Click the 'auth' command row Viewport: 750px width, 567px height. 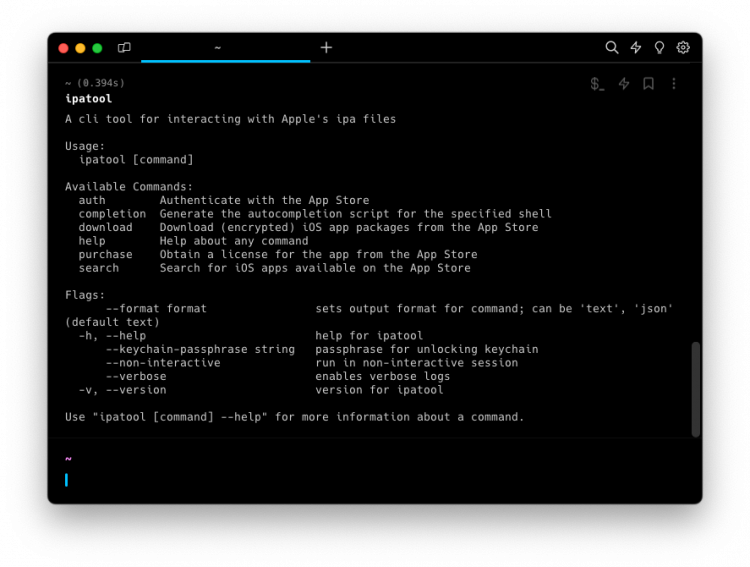pos(224,200)
